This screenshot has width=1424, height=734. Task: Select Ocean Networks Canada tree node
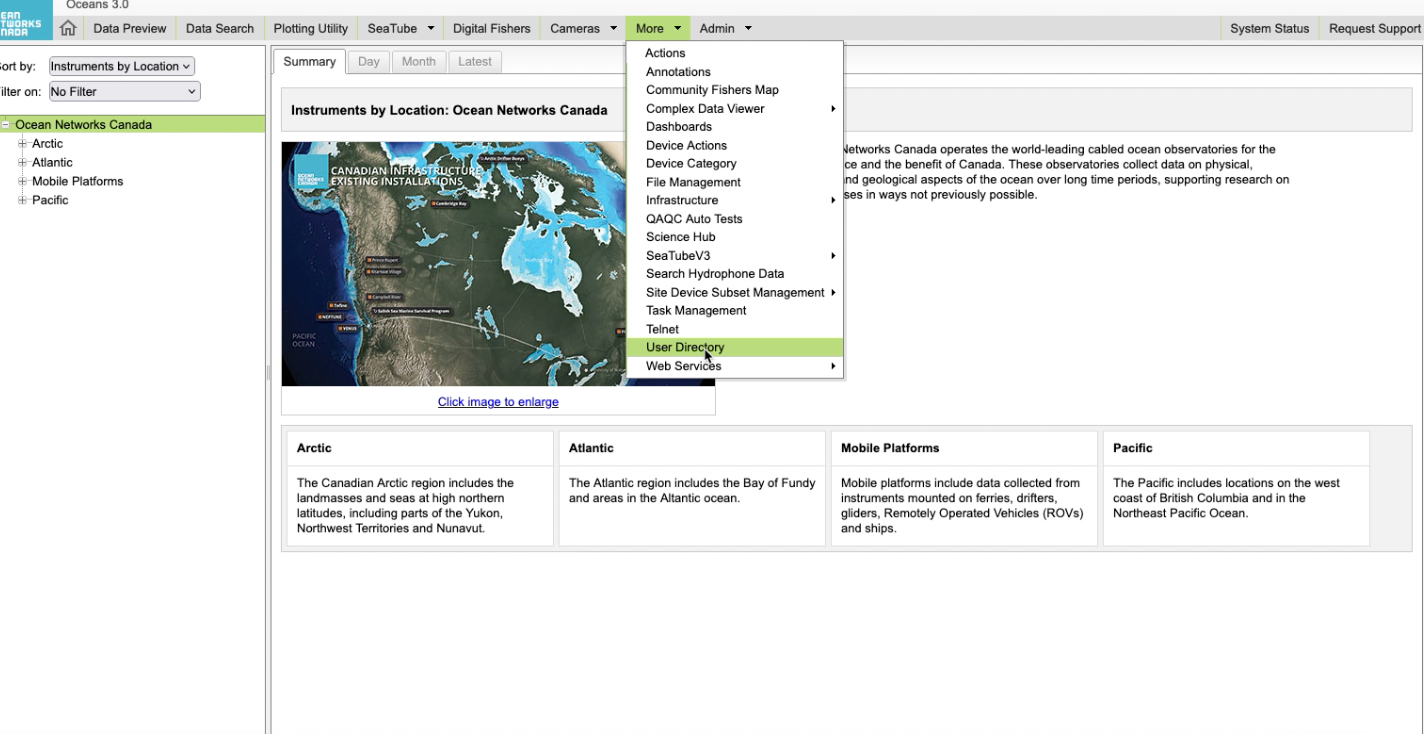[84, 125]
